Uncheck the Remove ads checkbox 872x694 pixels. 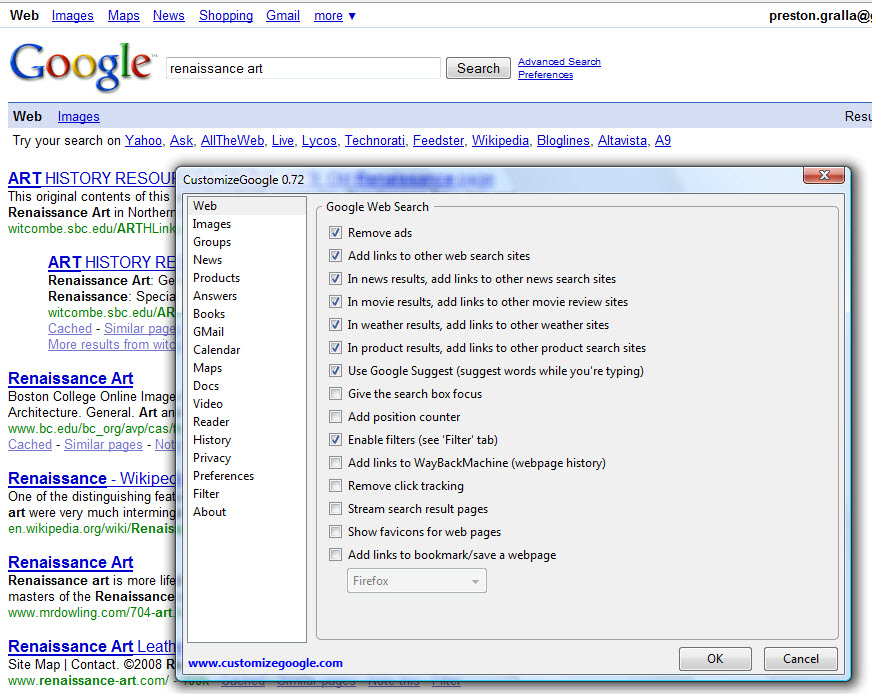[x=335, y=233]
